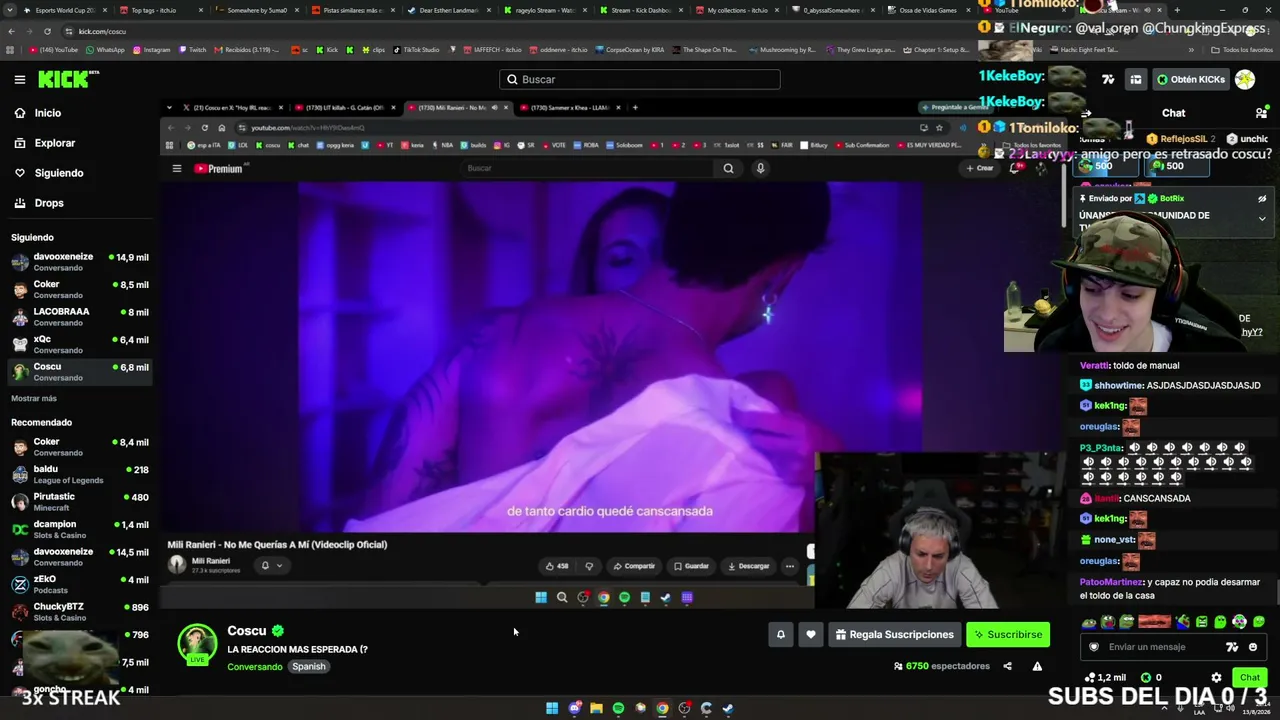Expand the pinned BotRix message chevron
This screenshot has height=720, width=1280.
pyautogui.click(x=1262, y=218)
